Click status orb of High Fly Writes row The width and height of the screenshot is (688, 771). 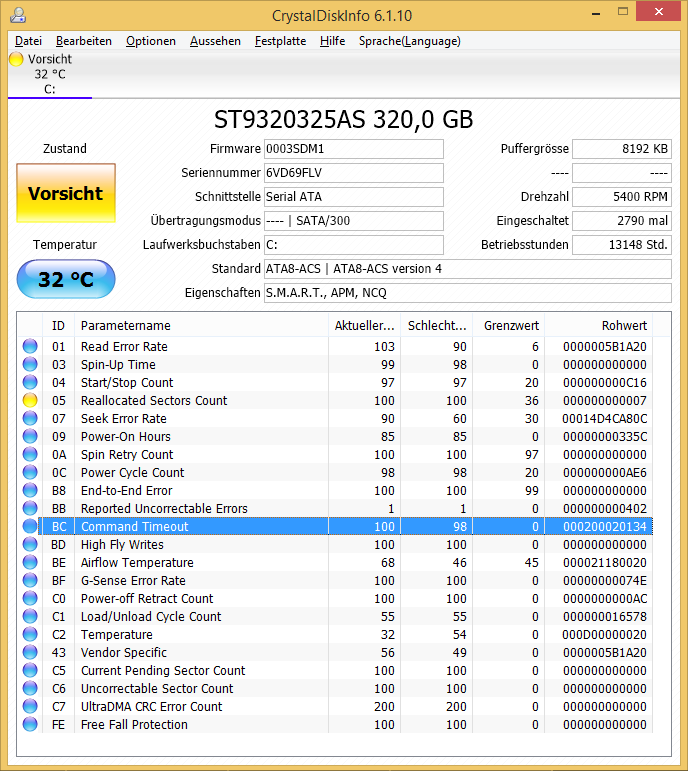[30, 544]
